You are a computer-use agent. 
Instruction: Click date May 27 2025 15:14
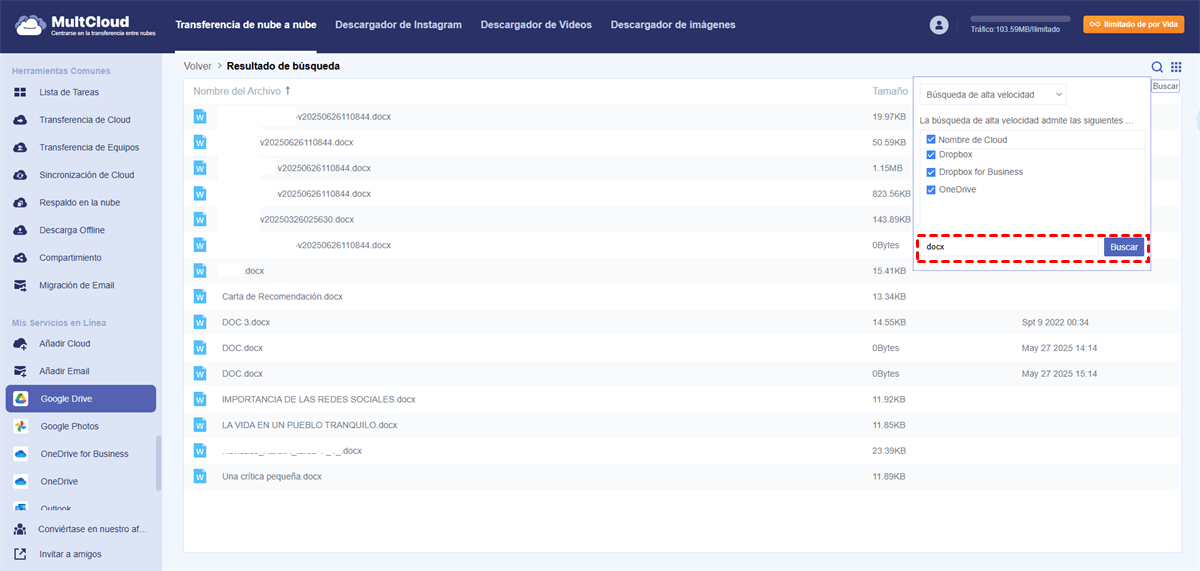point(1060,373)
